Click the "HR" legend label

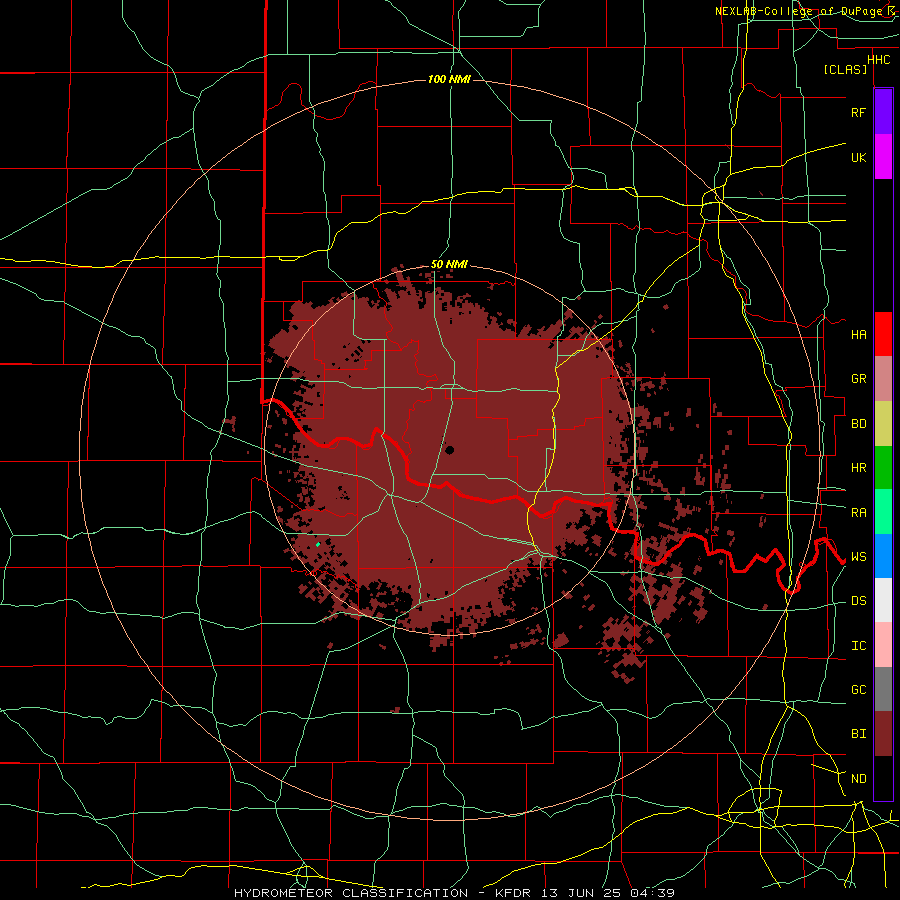coord(858,468)
